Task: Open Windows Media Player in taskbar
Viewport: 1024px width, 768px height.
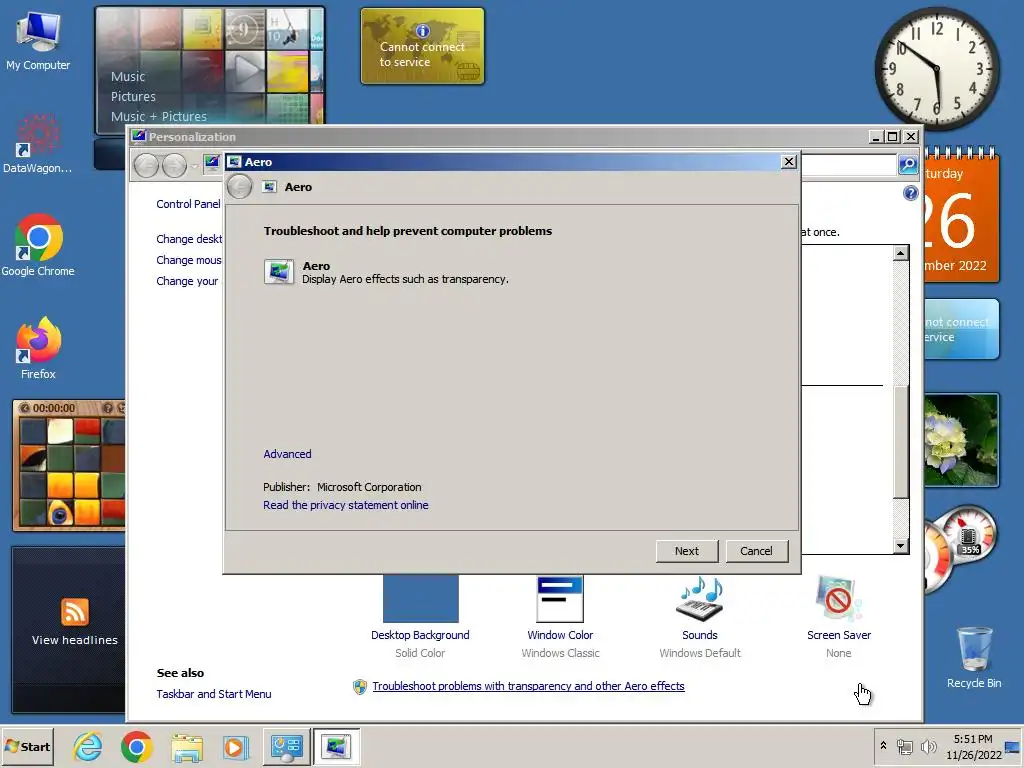Action: tap(236, 747)
